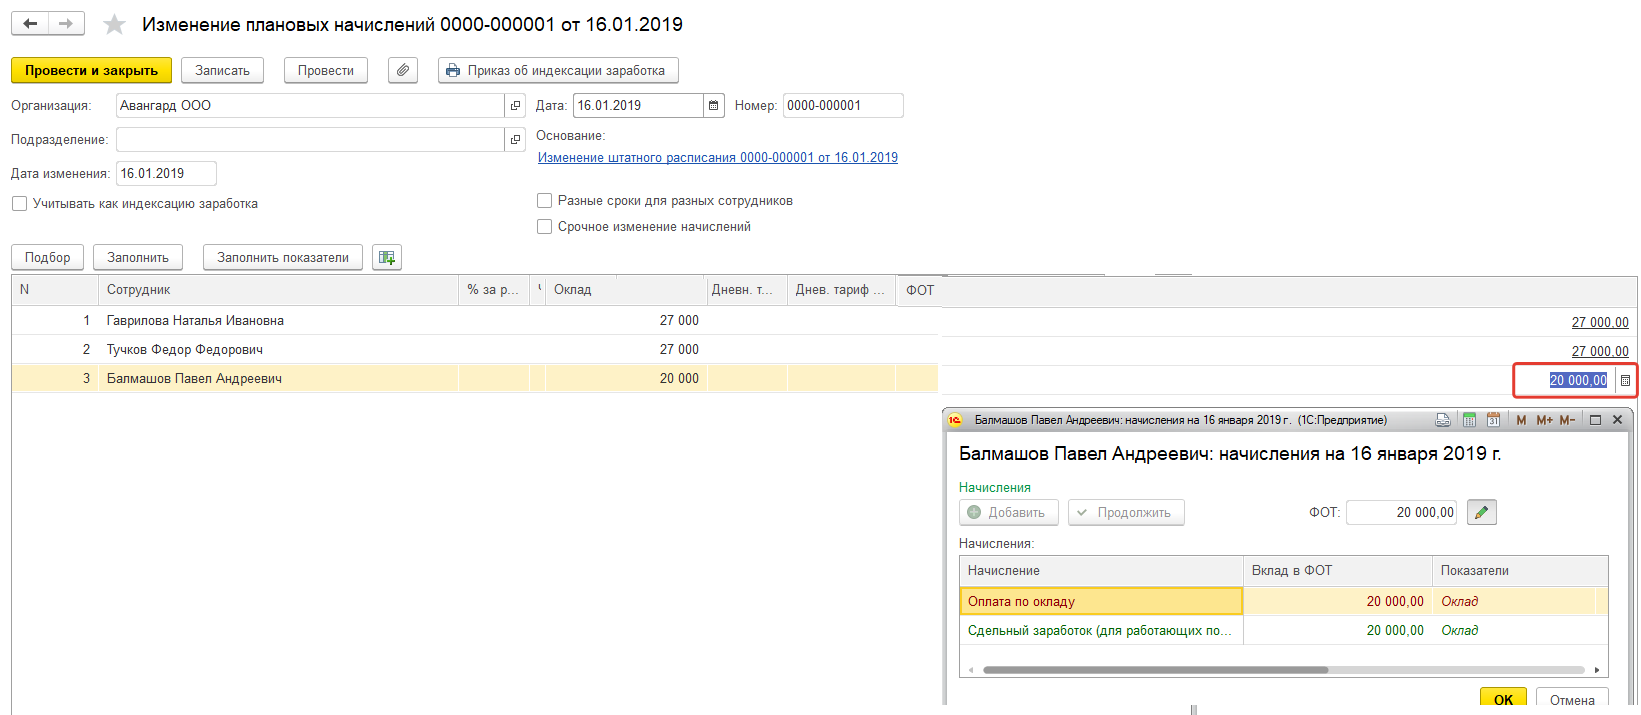This screenshot has height=715, width=1641.
Task: Click the pencil icon next to ФОТ
Action: tap(1481, 513)
